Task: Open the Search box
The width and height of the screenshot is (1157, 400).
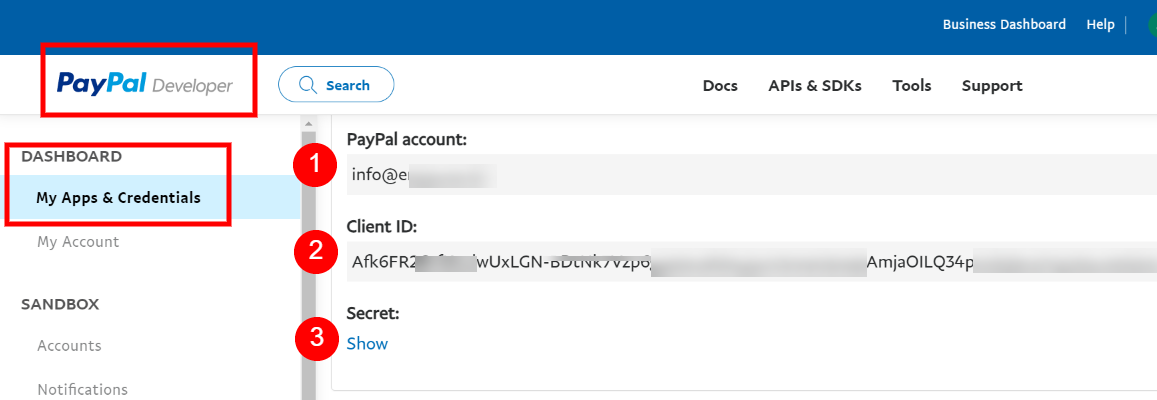Action: 336,85
